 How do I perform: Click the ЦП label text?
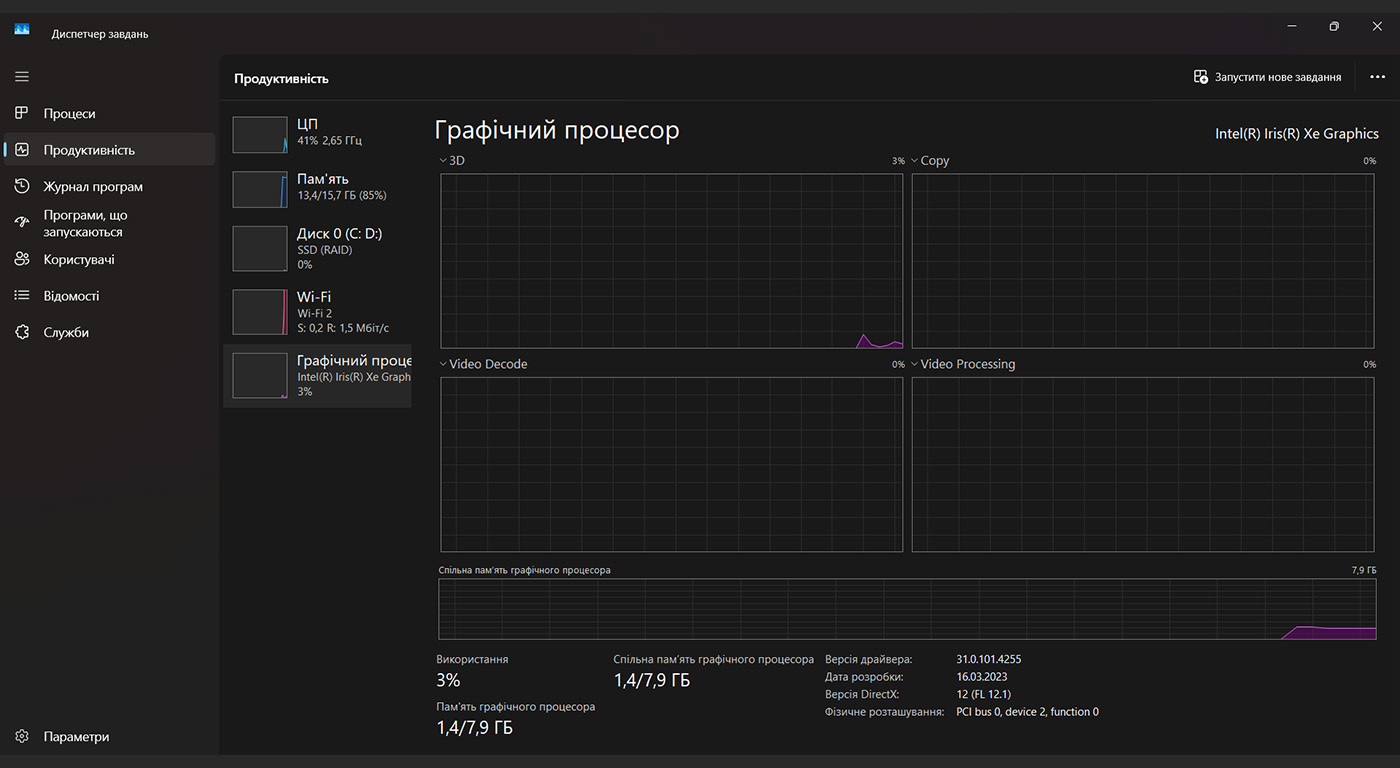pyautogui.click(x=307, y=124)
